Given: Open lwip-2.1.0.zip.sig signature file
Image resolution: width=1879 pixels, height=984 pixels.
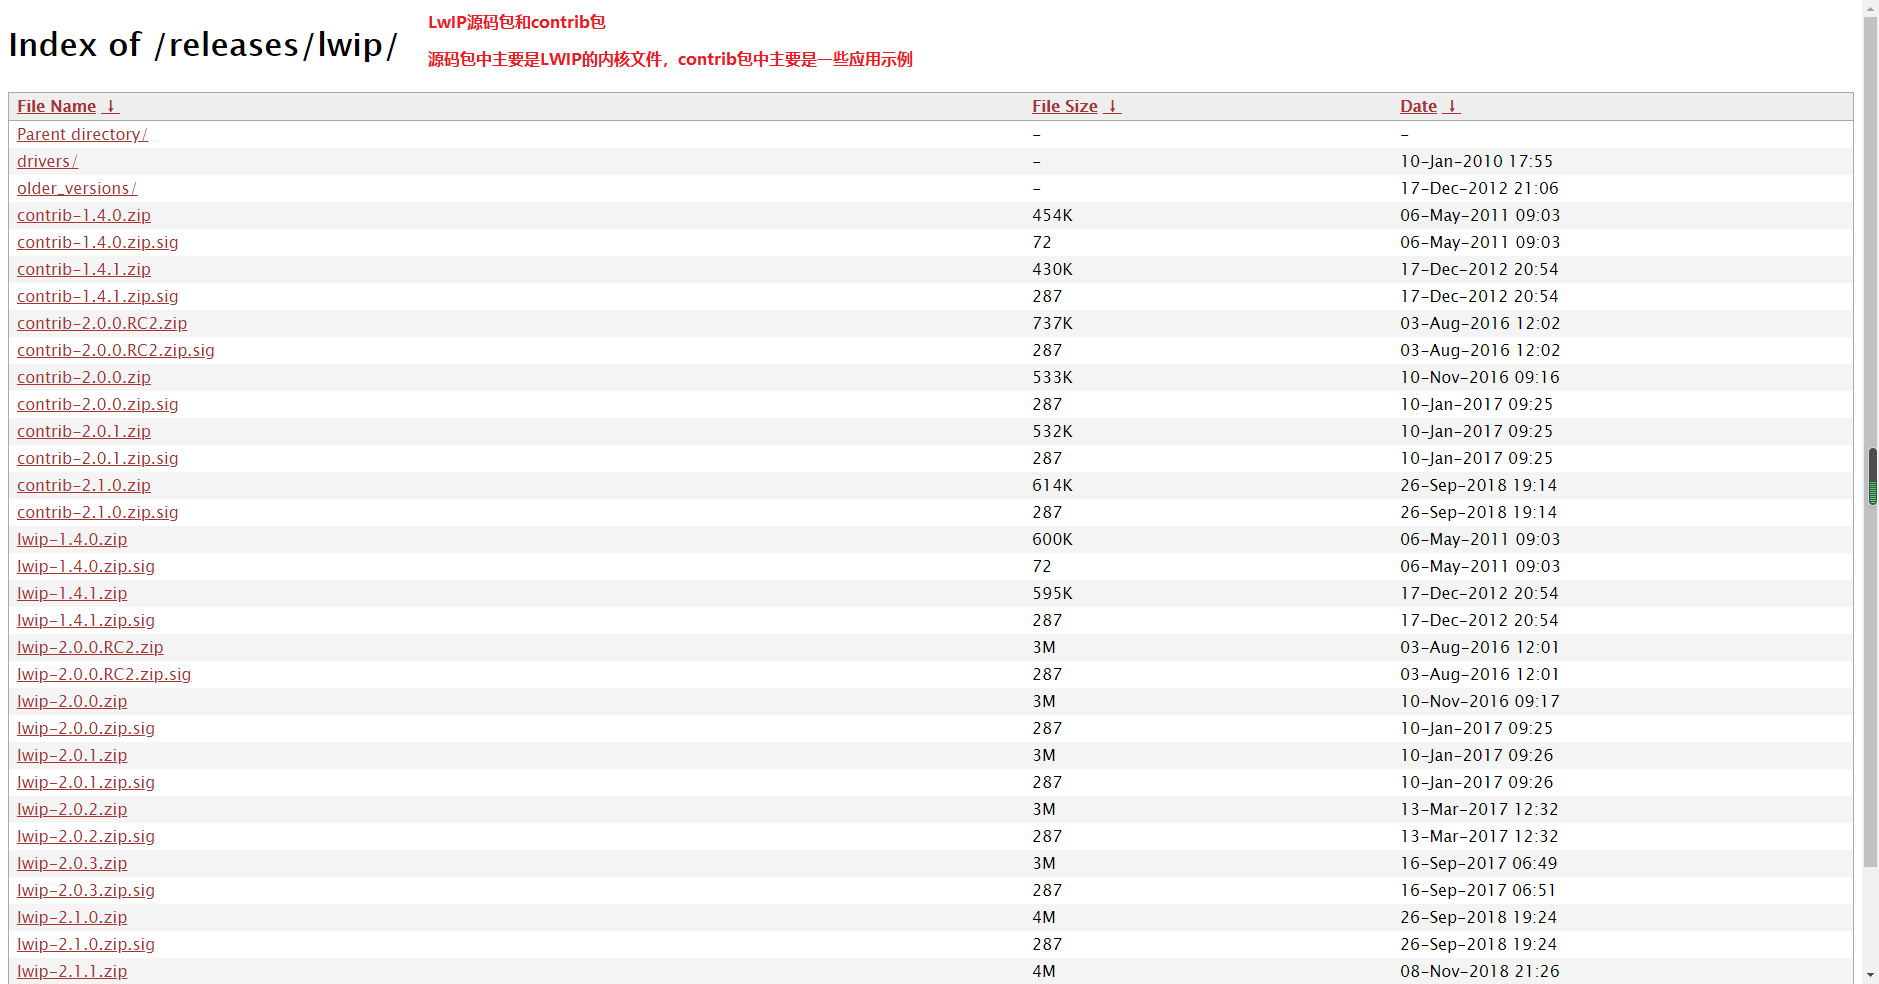Looking at the screenshot, I should coord(86,944).
